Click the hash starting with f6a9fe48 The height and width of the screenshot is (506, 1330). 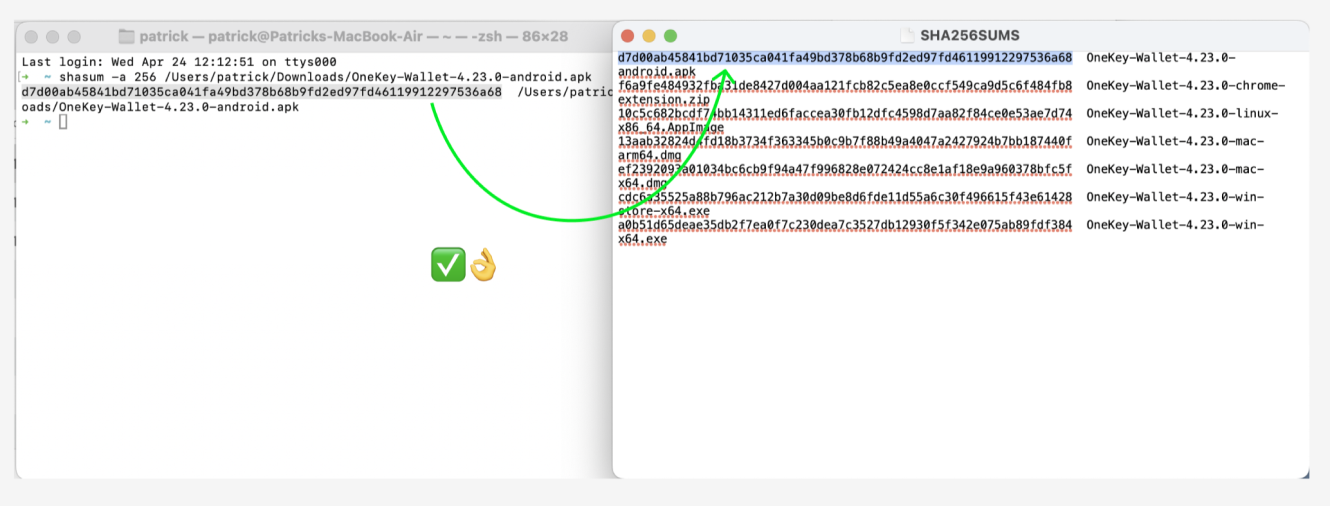point(845,86)
